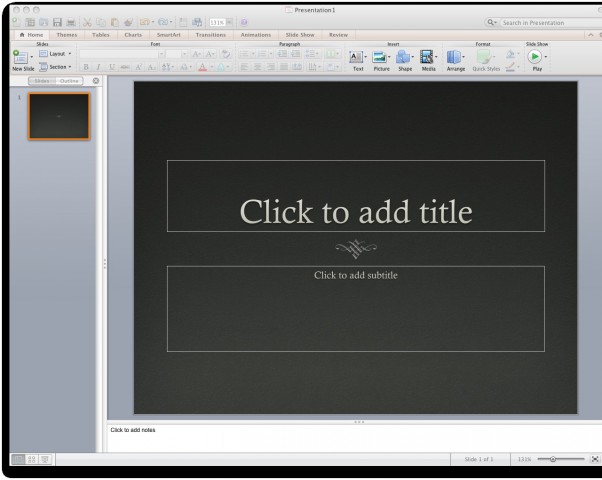
Task: Open the Slide Show tab
Action: [300, 35]
